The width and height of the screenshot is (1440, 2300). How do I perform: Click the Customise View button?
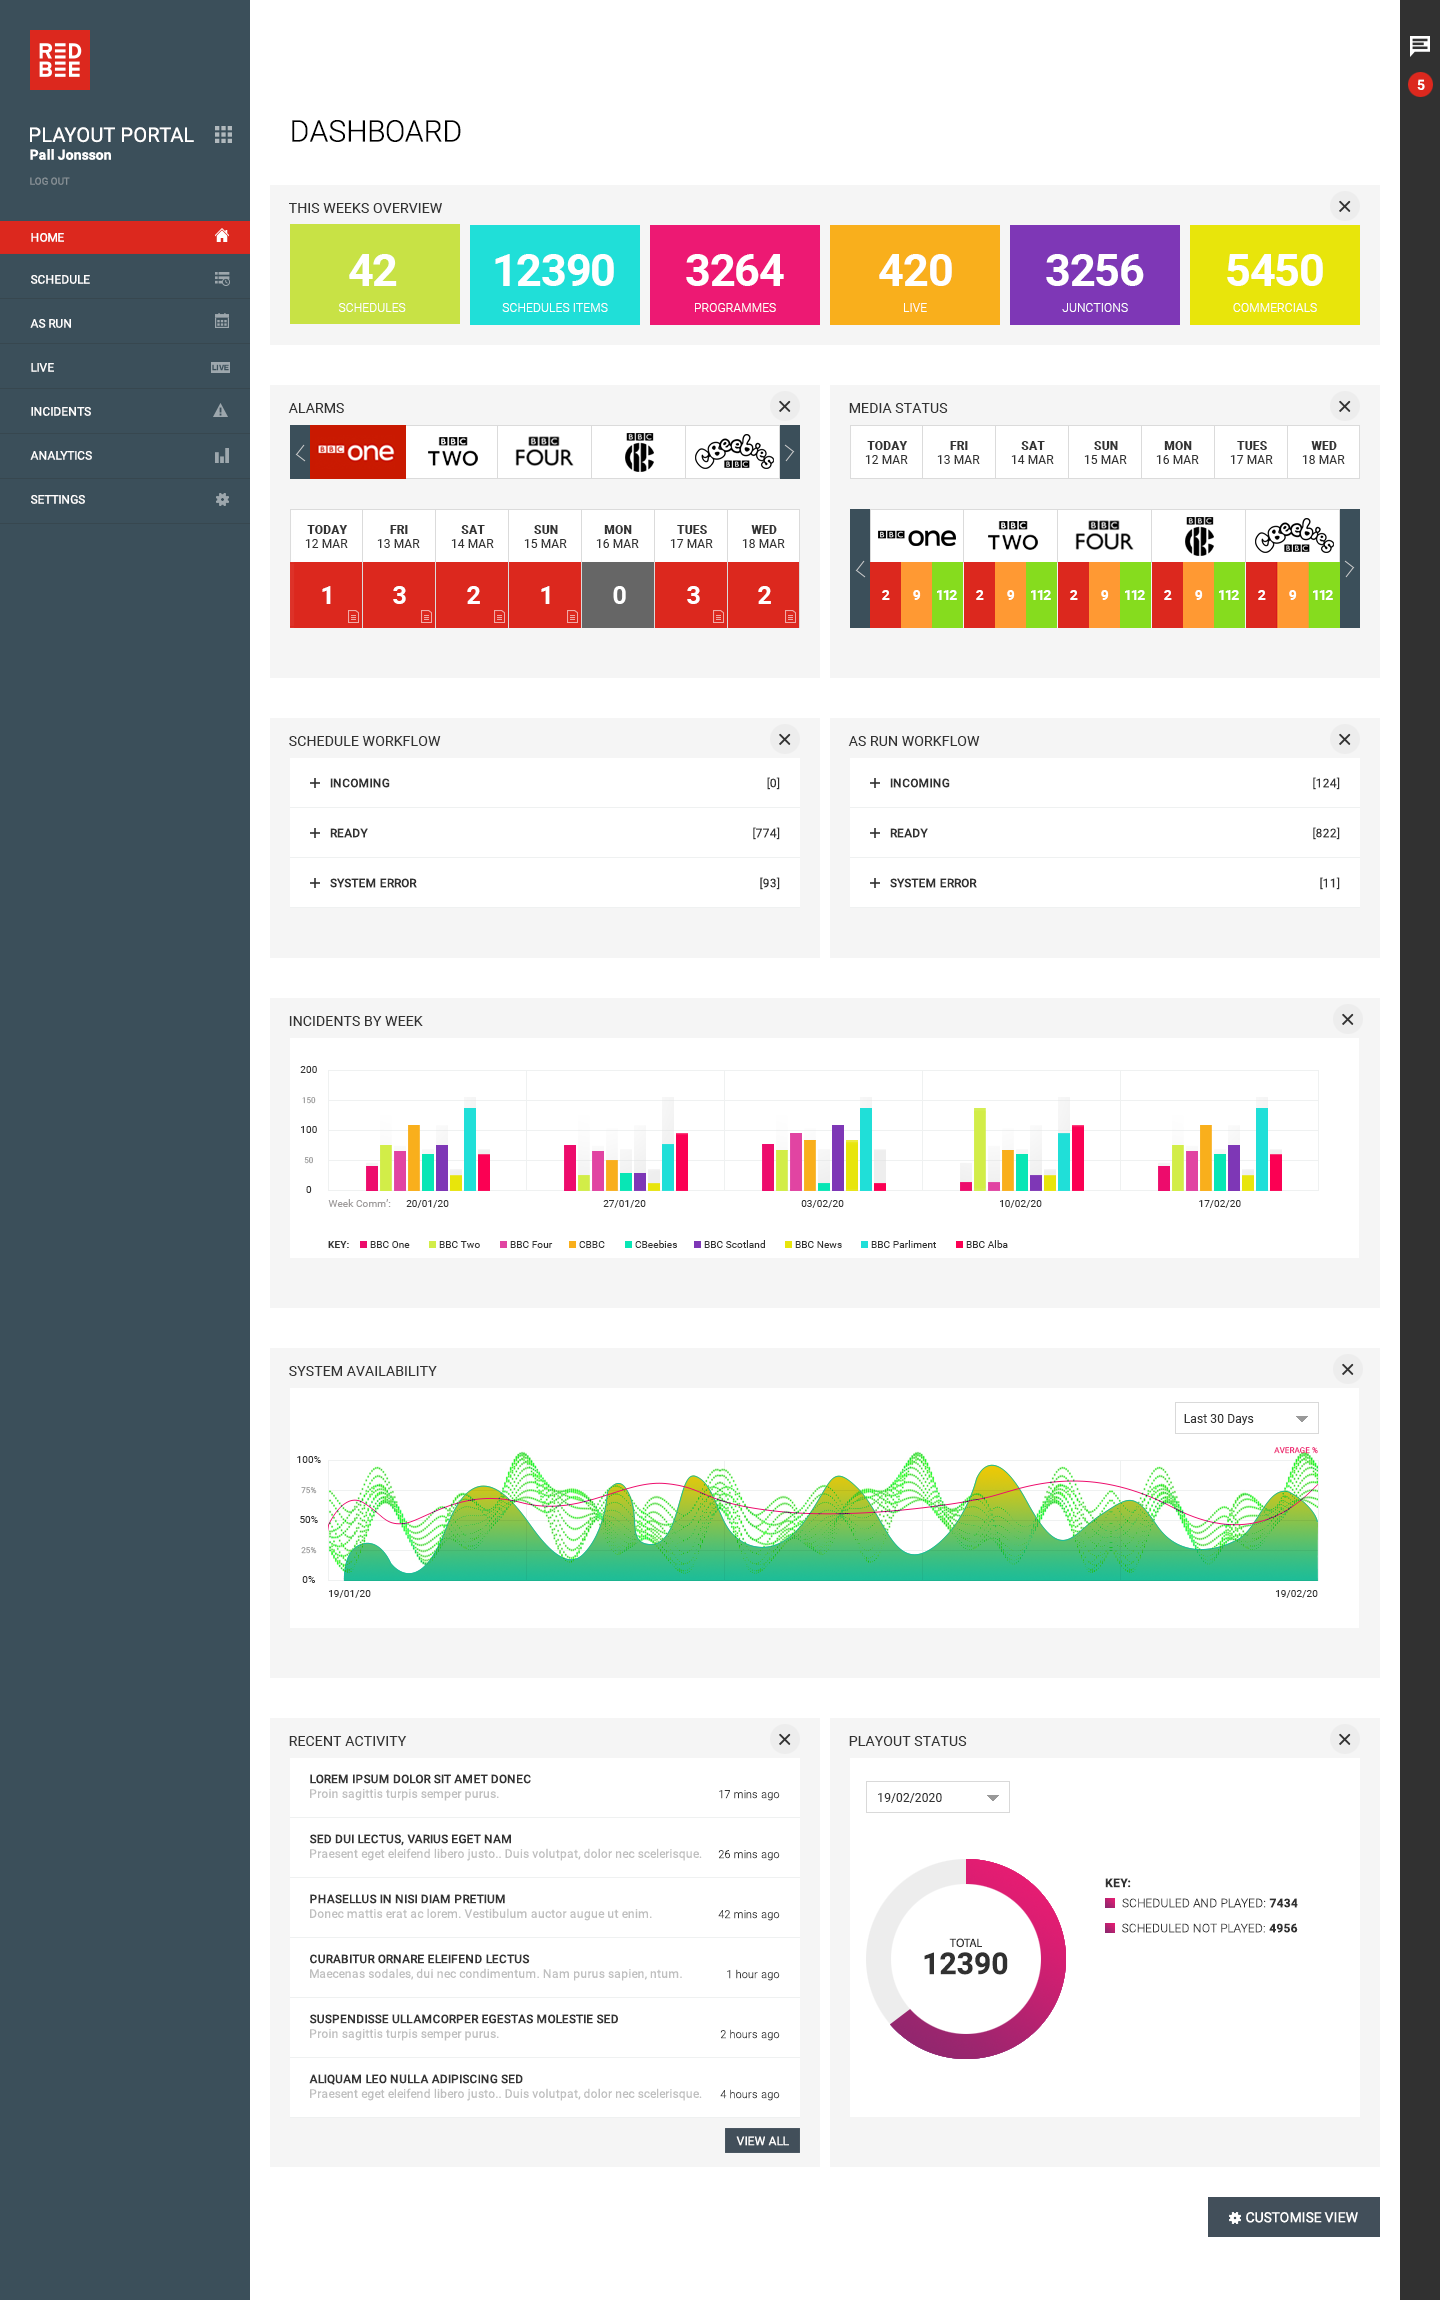1293,2217
